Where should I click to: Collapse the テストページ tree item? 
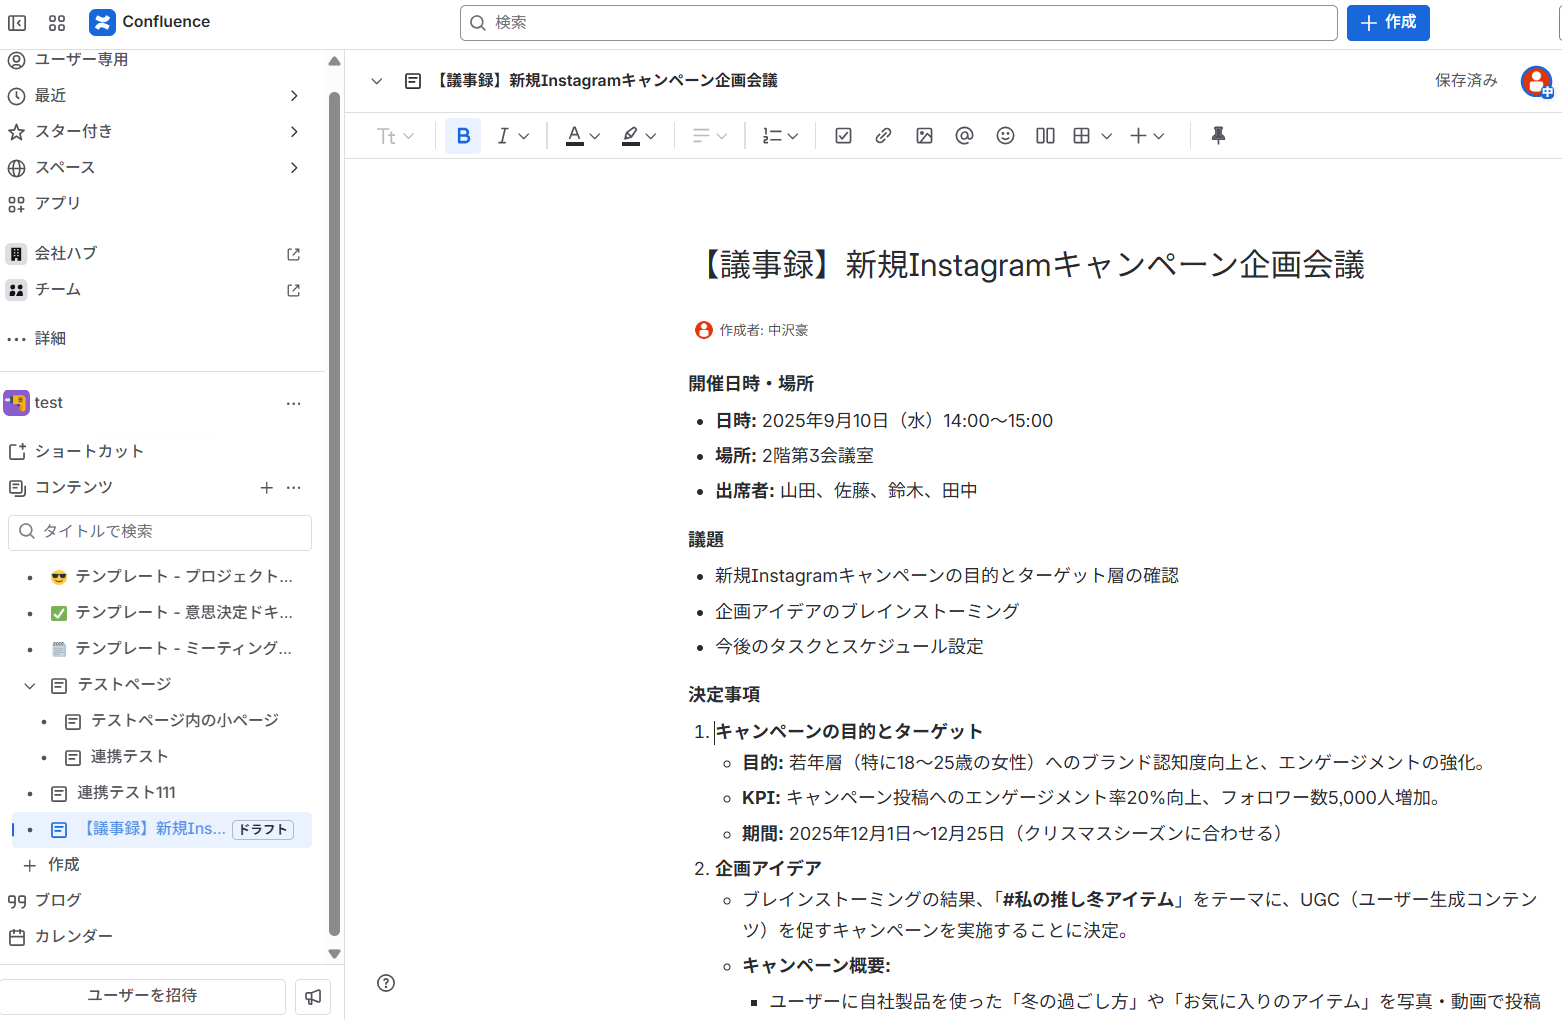[30, 685]
